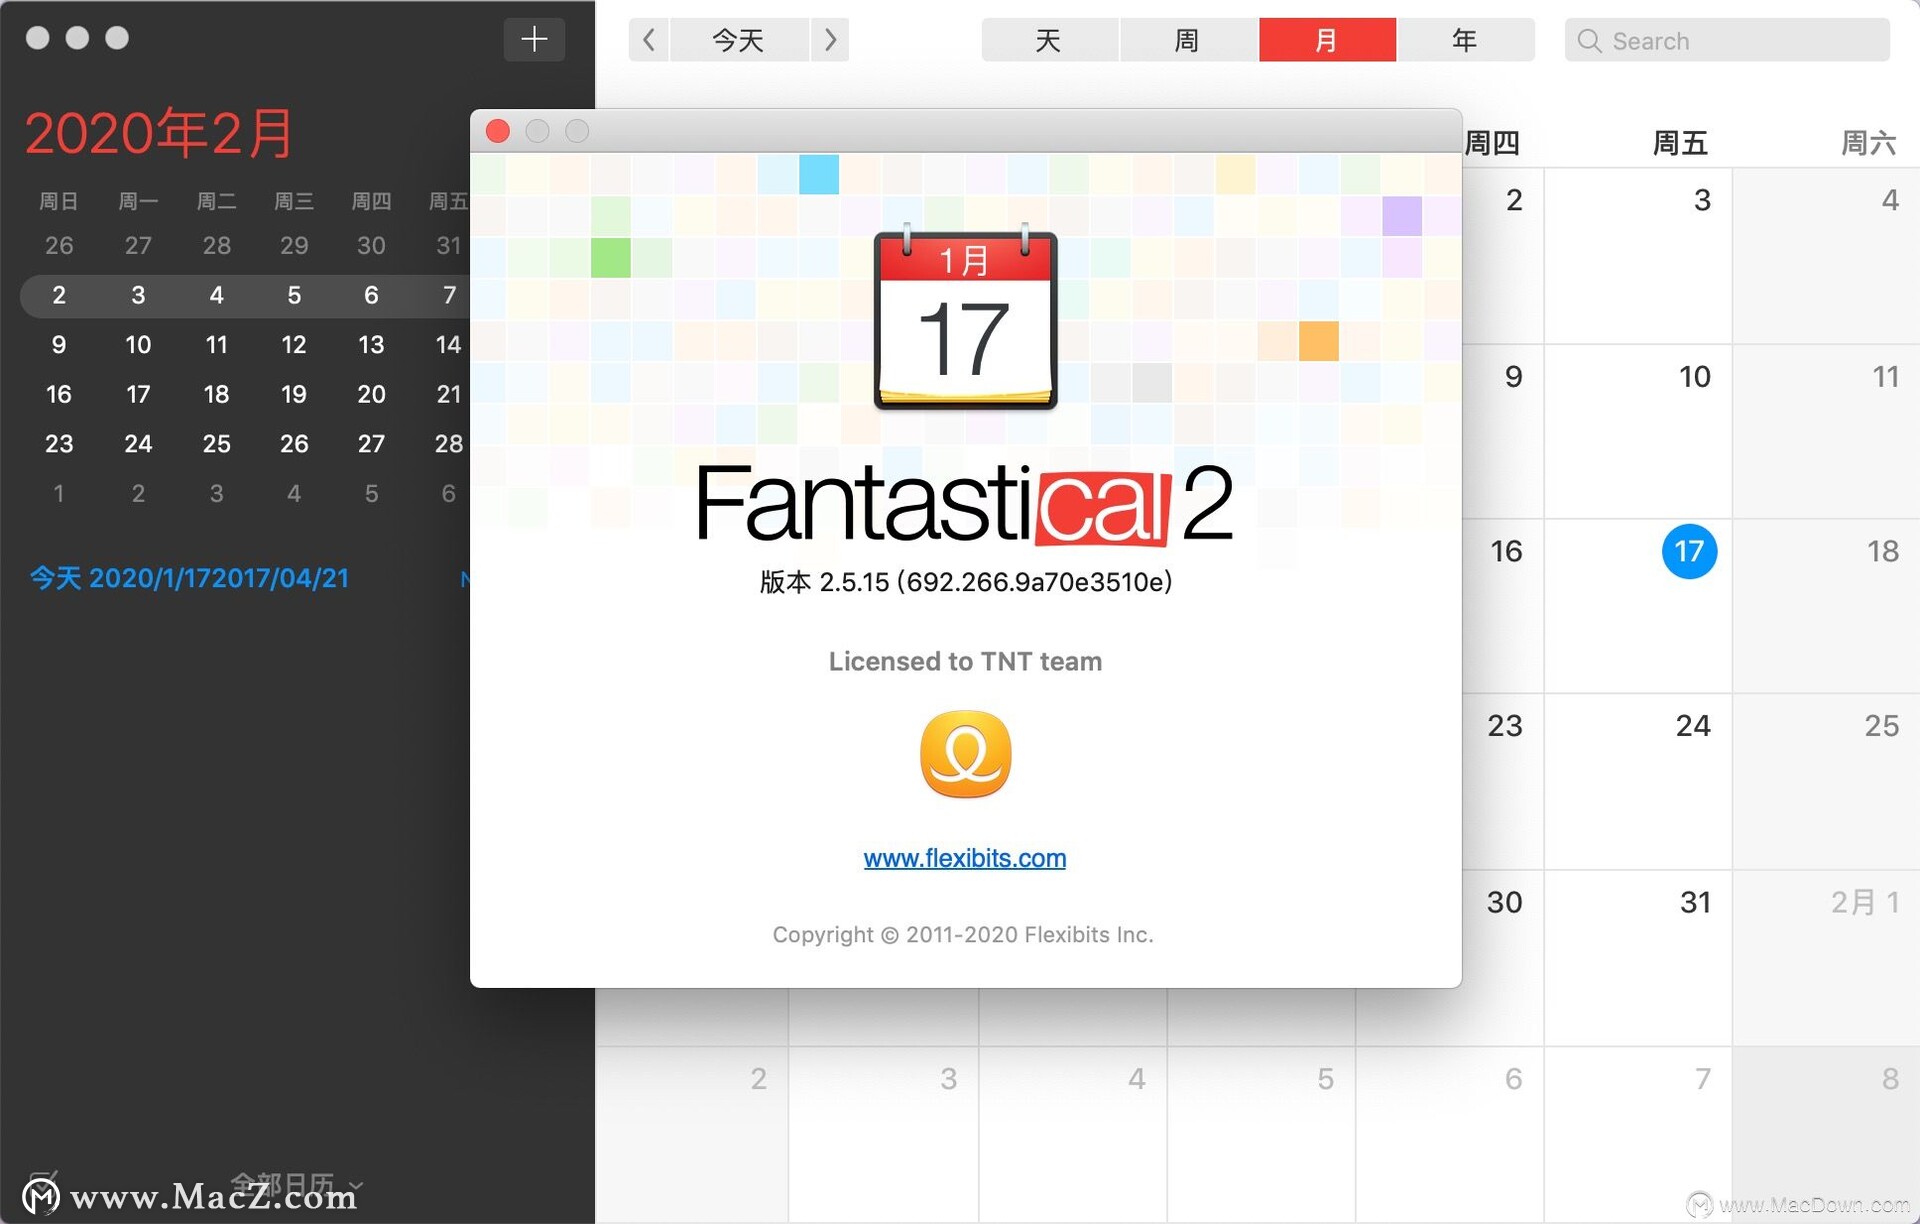Click the 周五 column header
This screenshot has height=1224, width=1920.
click(x=1680, y=143)
